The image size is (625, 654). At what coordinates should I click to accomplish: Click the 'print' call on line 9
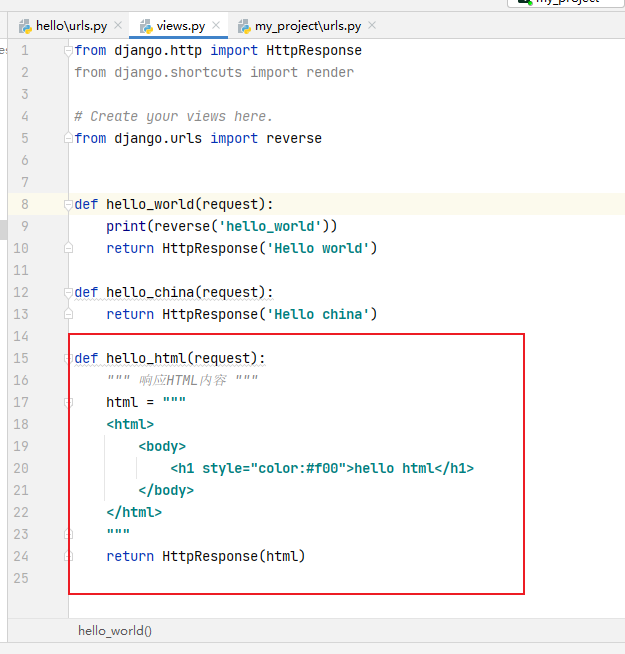pyautogui.click(x=126, y=226)
